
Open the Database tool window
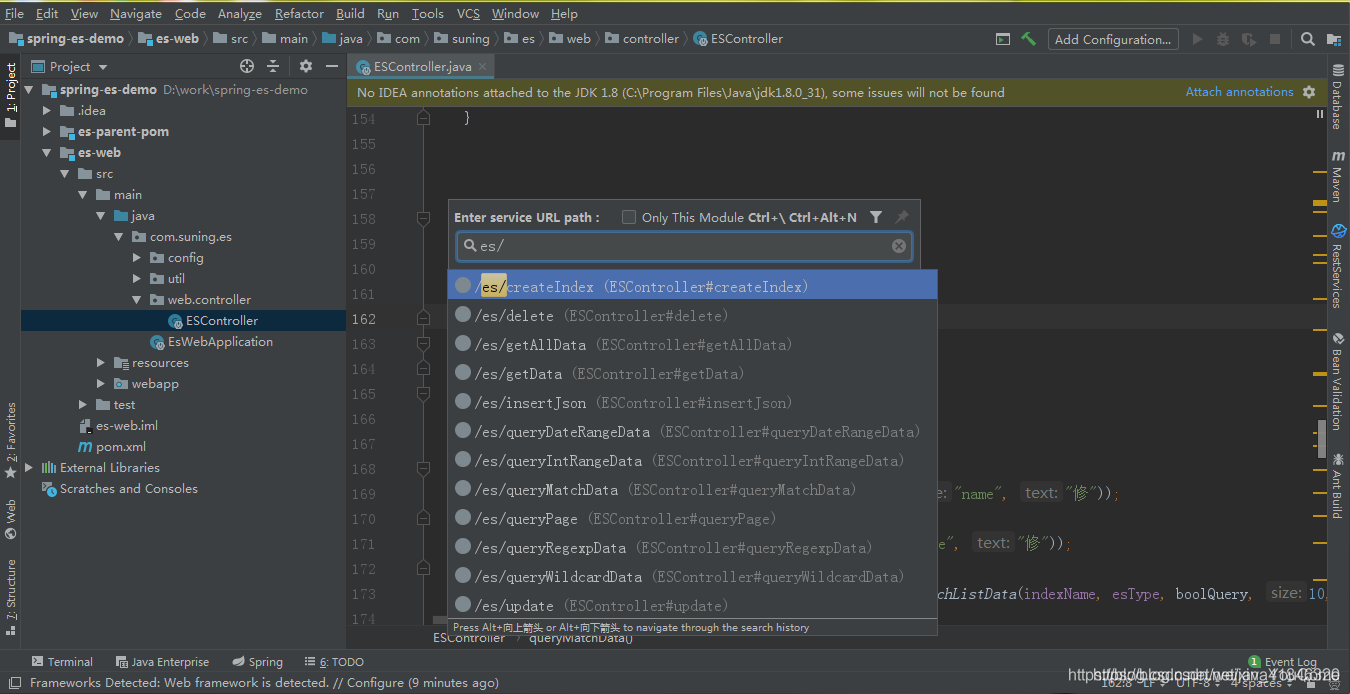pos(1337,98)
